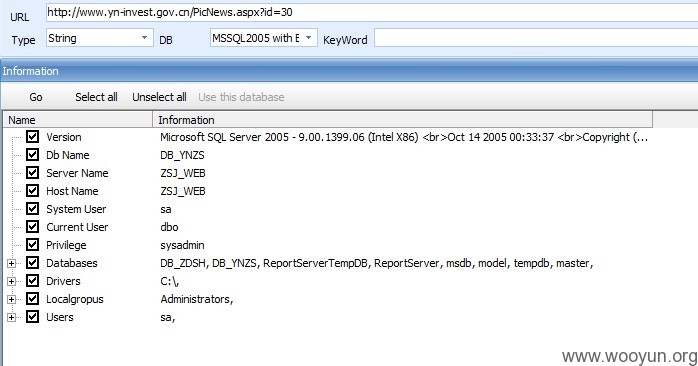The height and width of the screenshot is (366, 698).
Task: Click Unselect all in toolbar
Action: (159, 97)
